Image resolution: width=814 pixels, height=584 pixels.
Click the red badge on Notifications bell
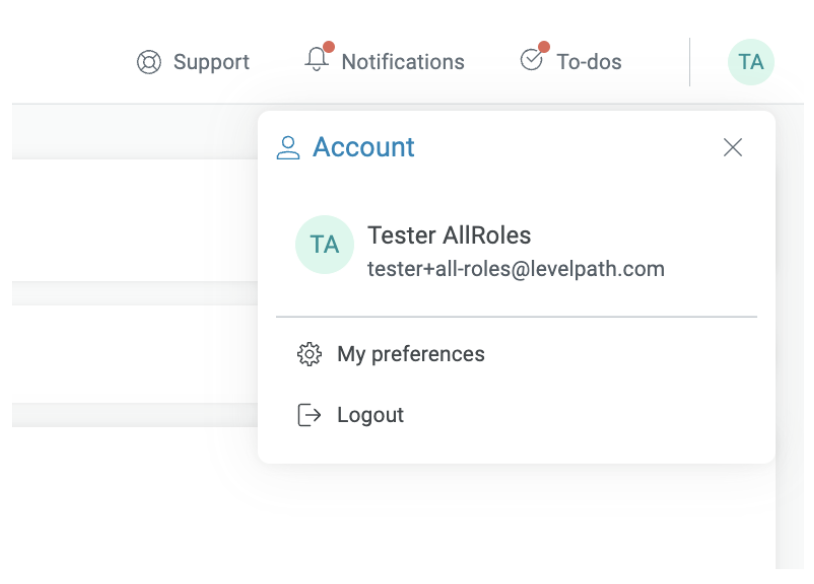(x=327, y=47)
